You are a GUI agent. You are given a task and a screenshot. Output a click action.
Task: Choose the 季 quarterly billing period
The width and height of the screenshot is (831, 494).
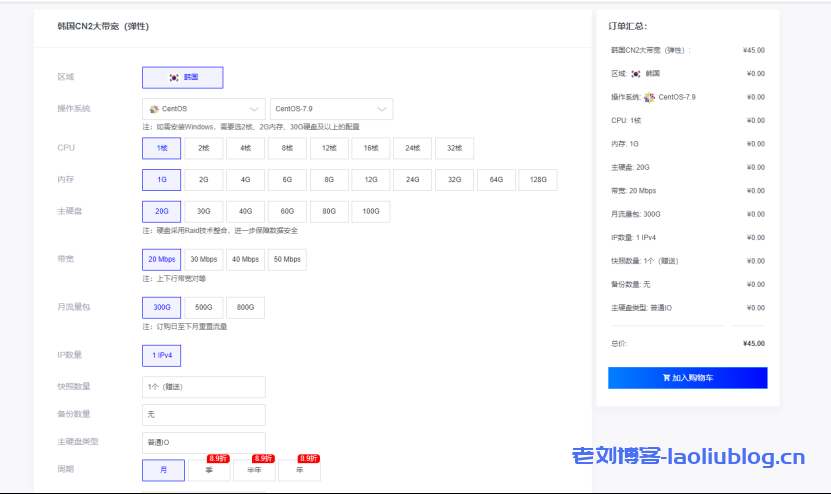(209, 470)
